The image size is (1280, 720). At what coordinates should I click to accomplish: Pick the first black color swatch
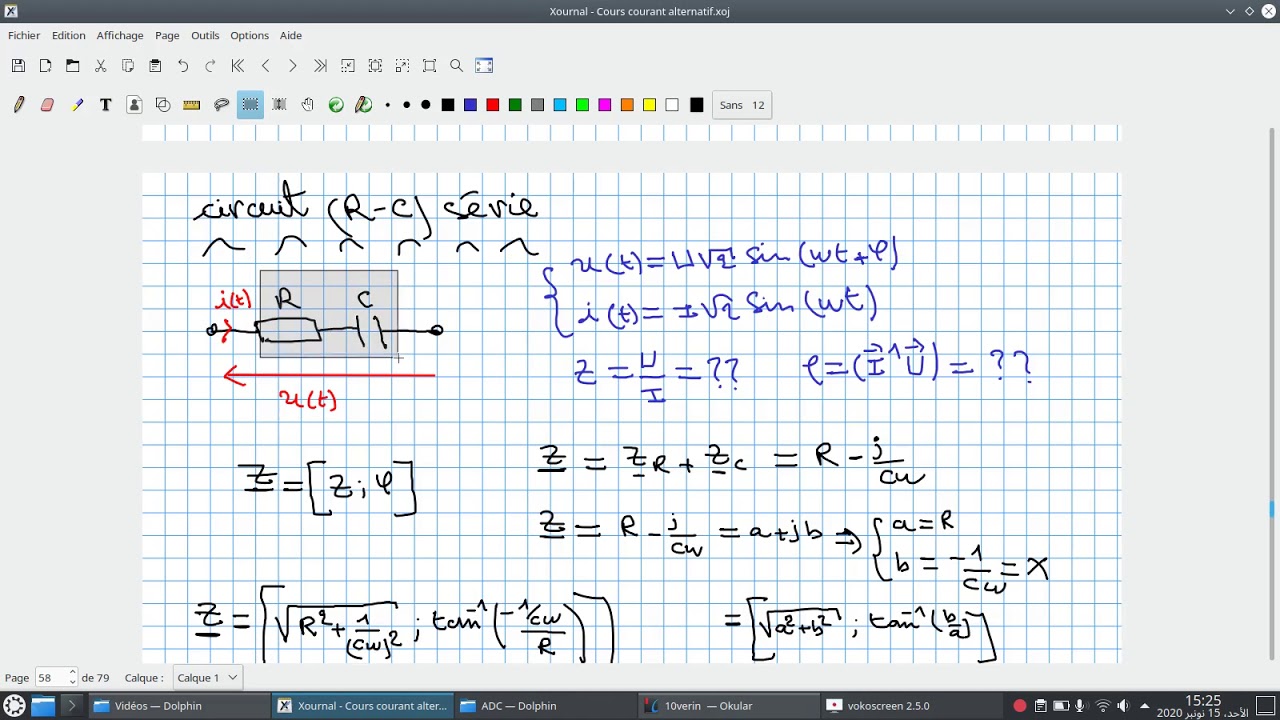[448, 105]
